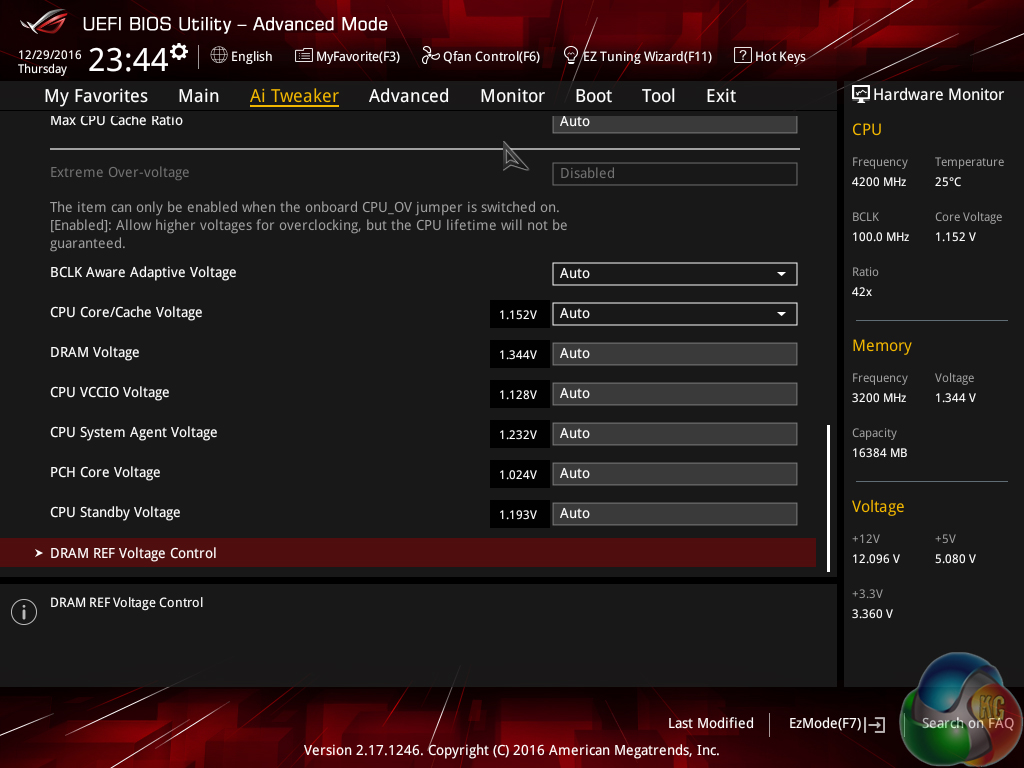This screenshot has height=768, width=1024.
Task: Switch to the Monitor tab
Action: (512, 96)
